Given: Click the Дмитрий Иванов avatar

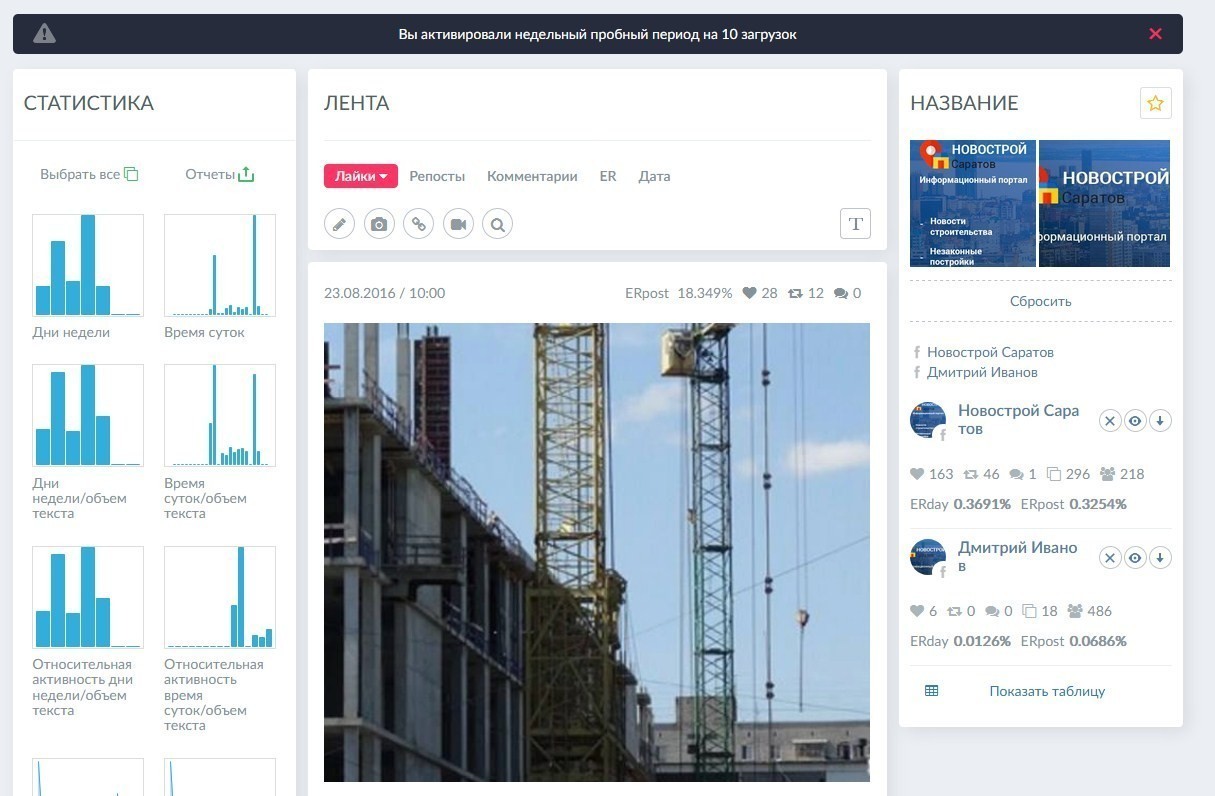Looking at the screenshot, I should [928, 558].
